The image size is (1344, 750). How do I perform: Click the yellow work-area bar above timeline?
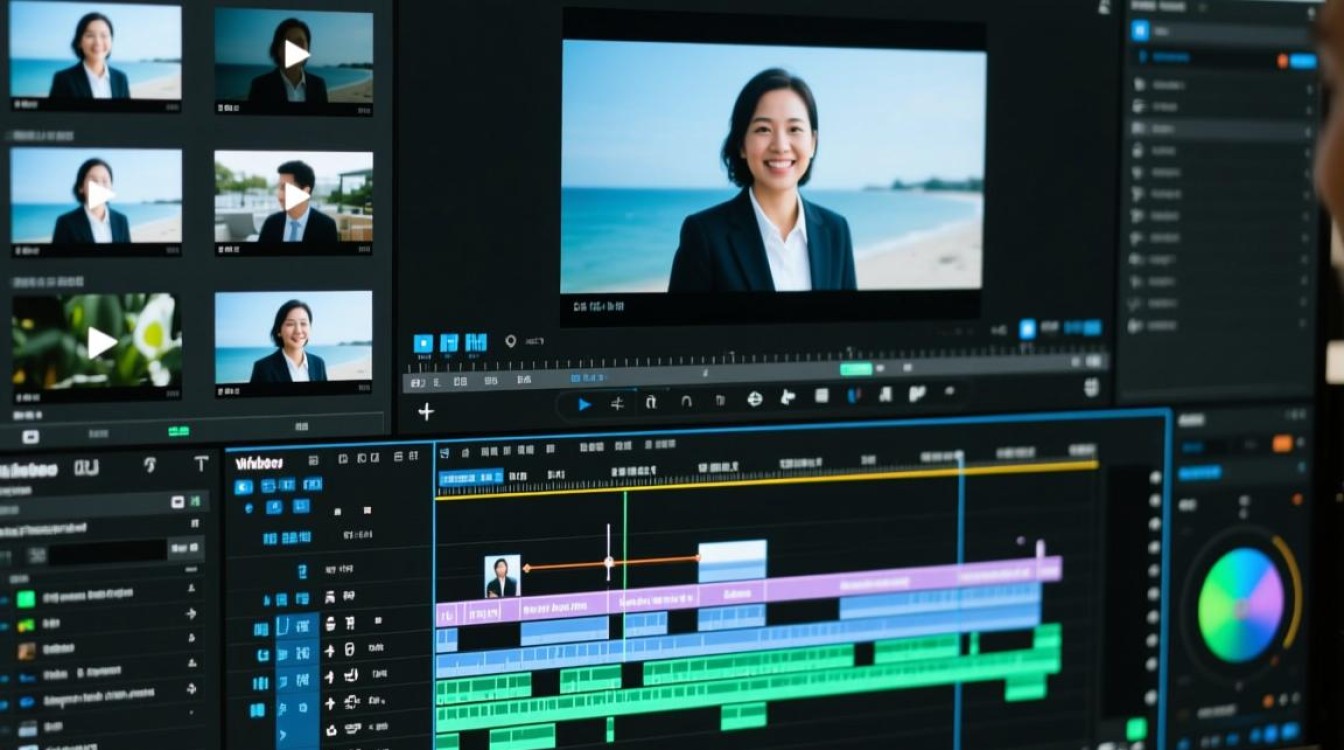(x=767, y=481)
